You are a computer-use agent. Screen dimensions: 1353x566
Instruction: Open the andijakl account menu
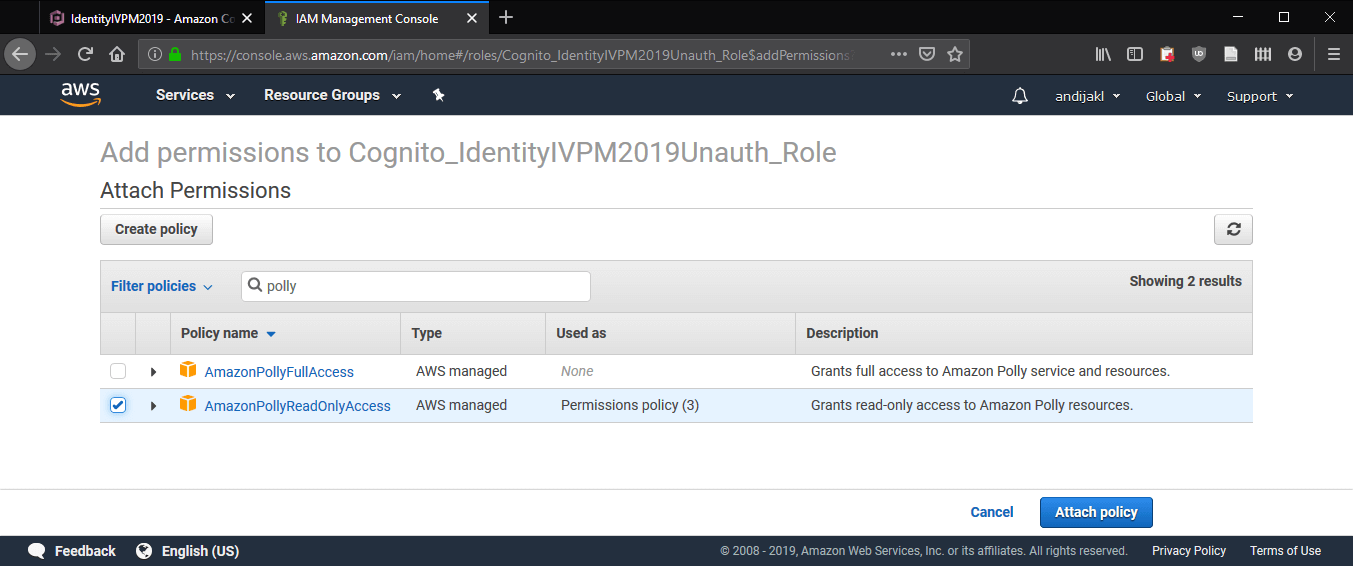1088,96
